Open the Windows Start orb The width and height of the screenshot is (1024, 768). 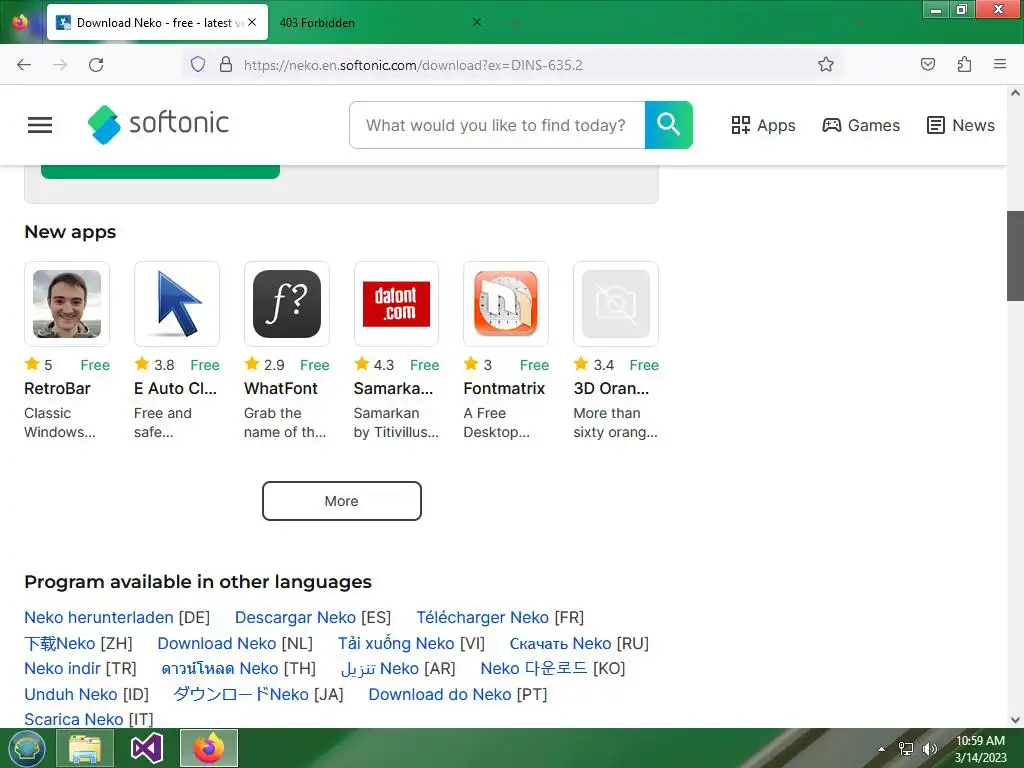(27, 748)
